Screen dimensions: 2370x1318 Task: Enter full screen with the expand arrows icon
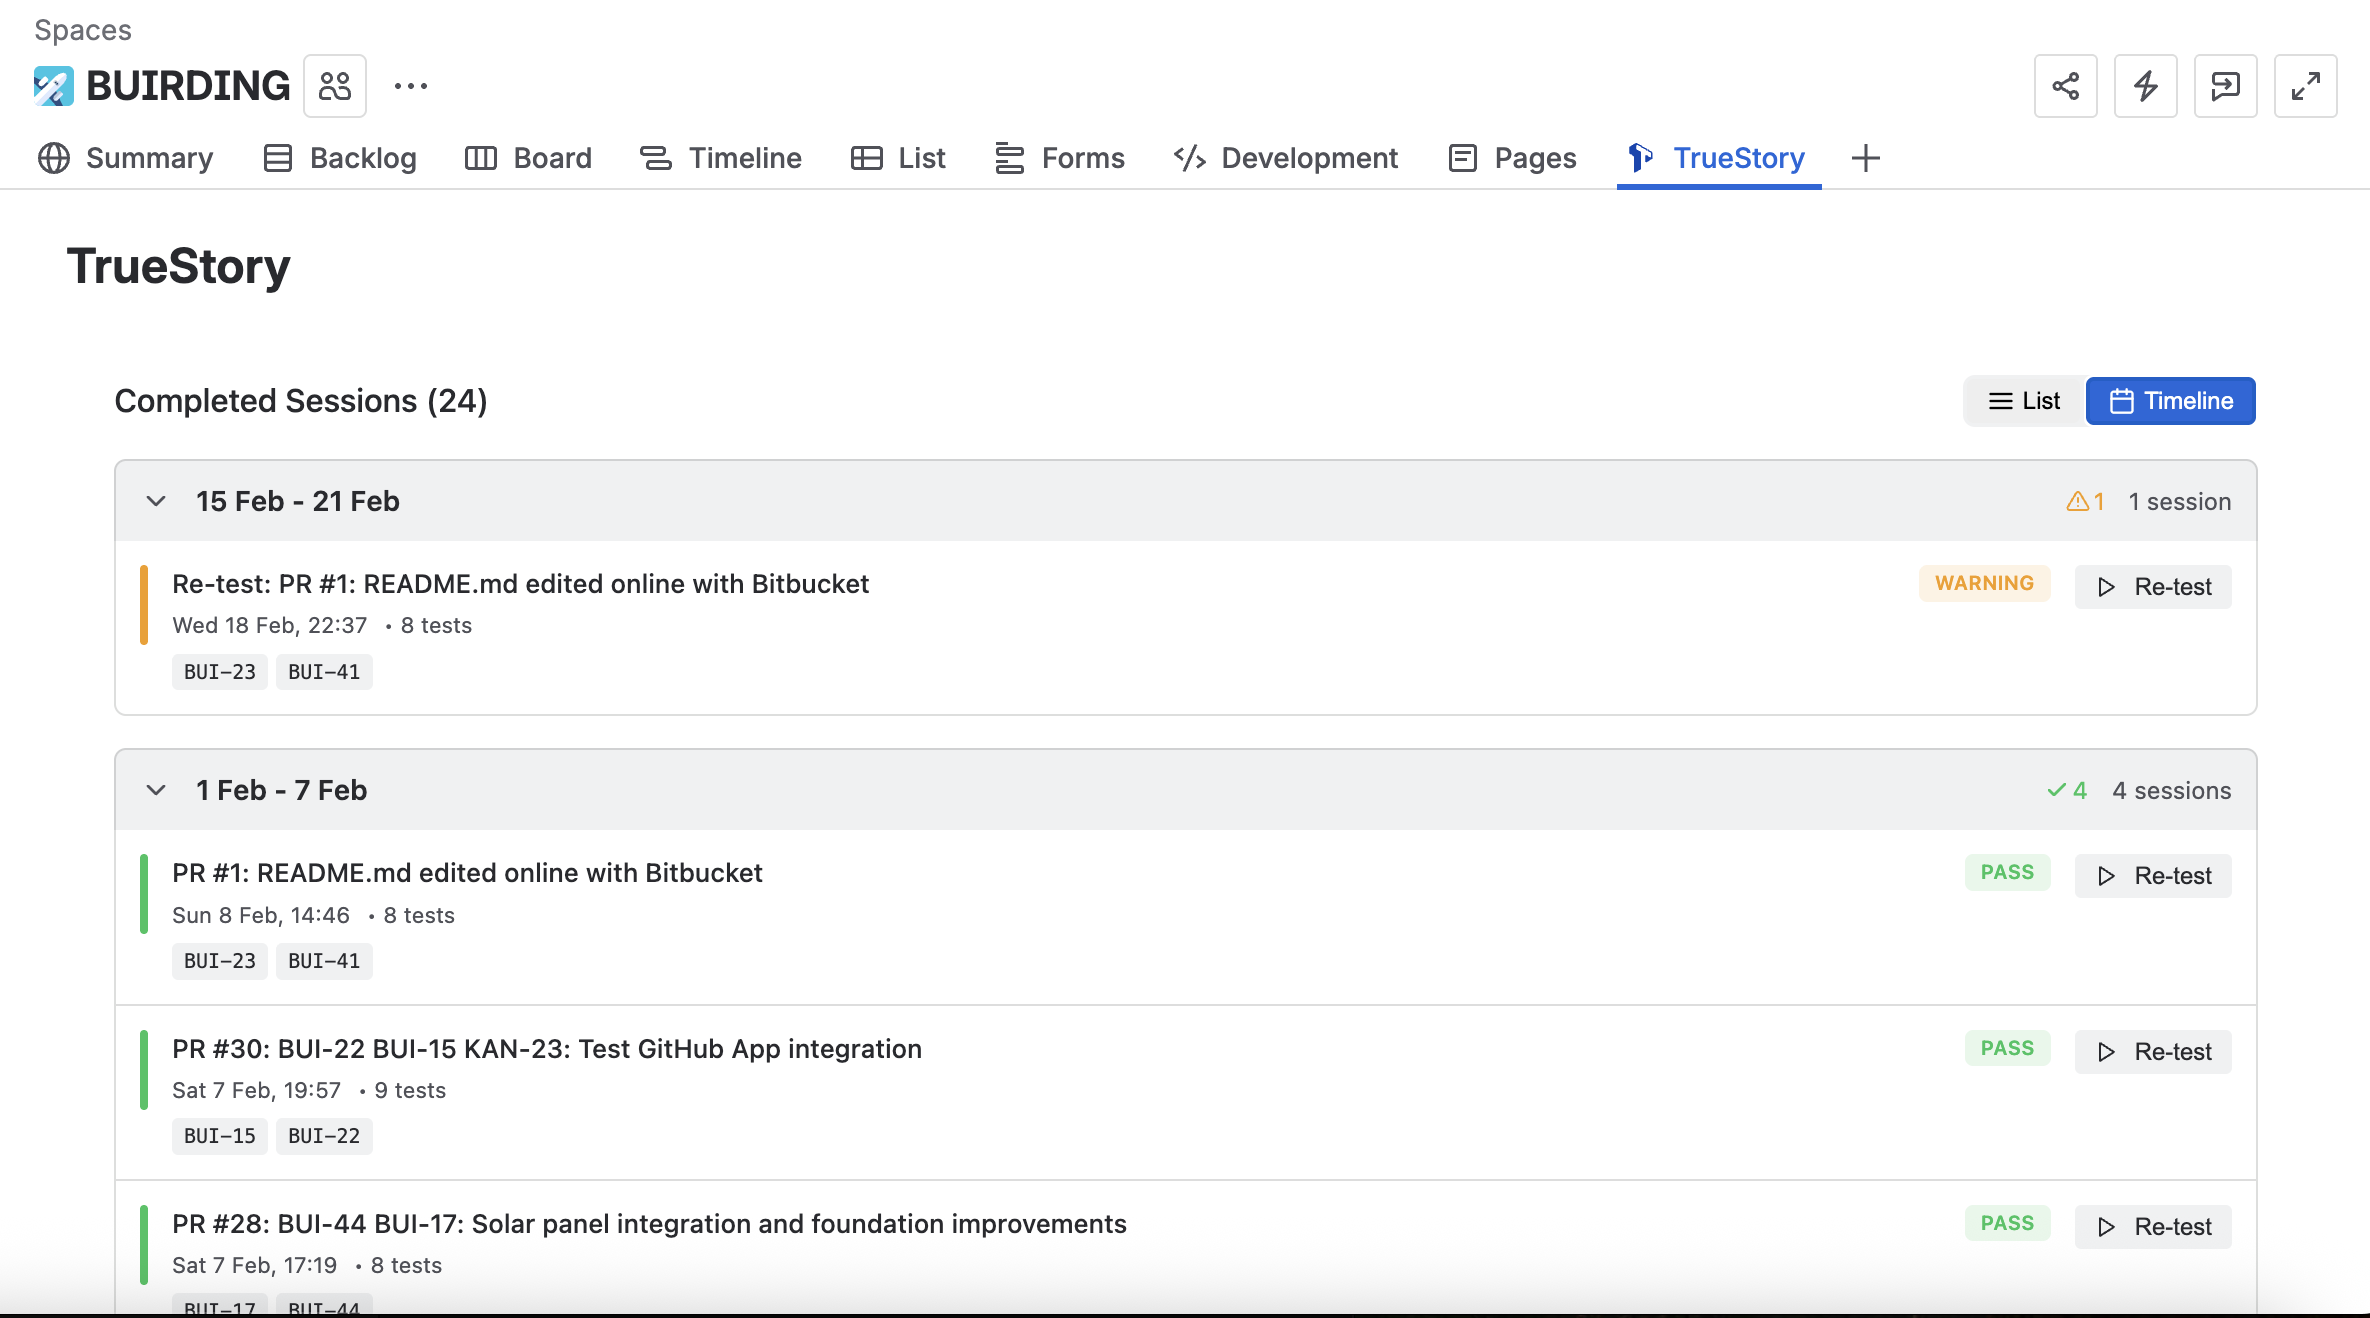point(2305,86)
